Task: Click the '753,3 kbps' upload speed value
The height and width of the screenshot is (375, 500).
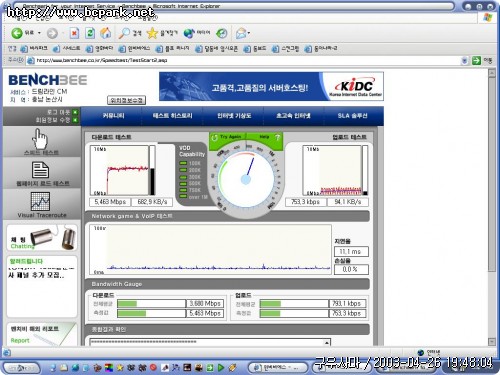Action: point(305,202)
